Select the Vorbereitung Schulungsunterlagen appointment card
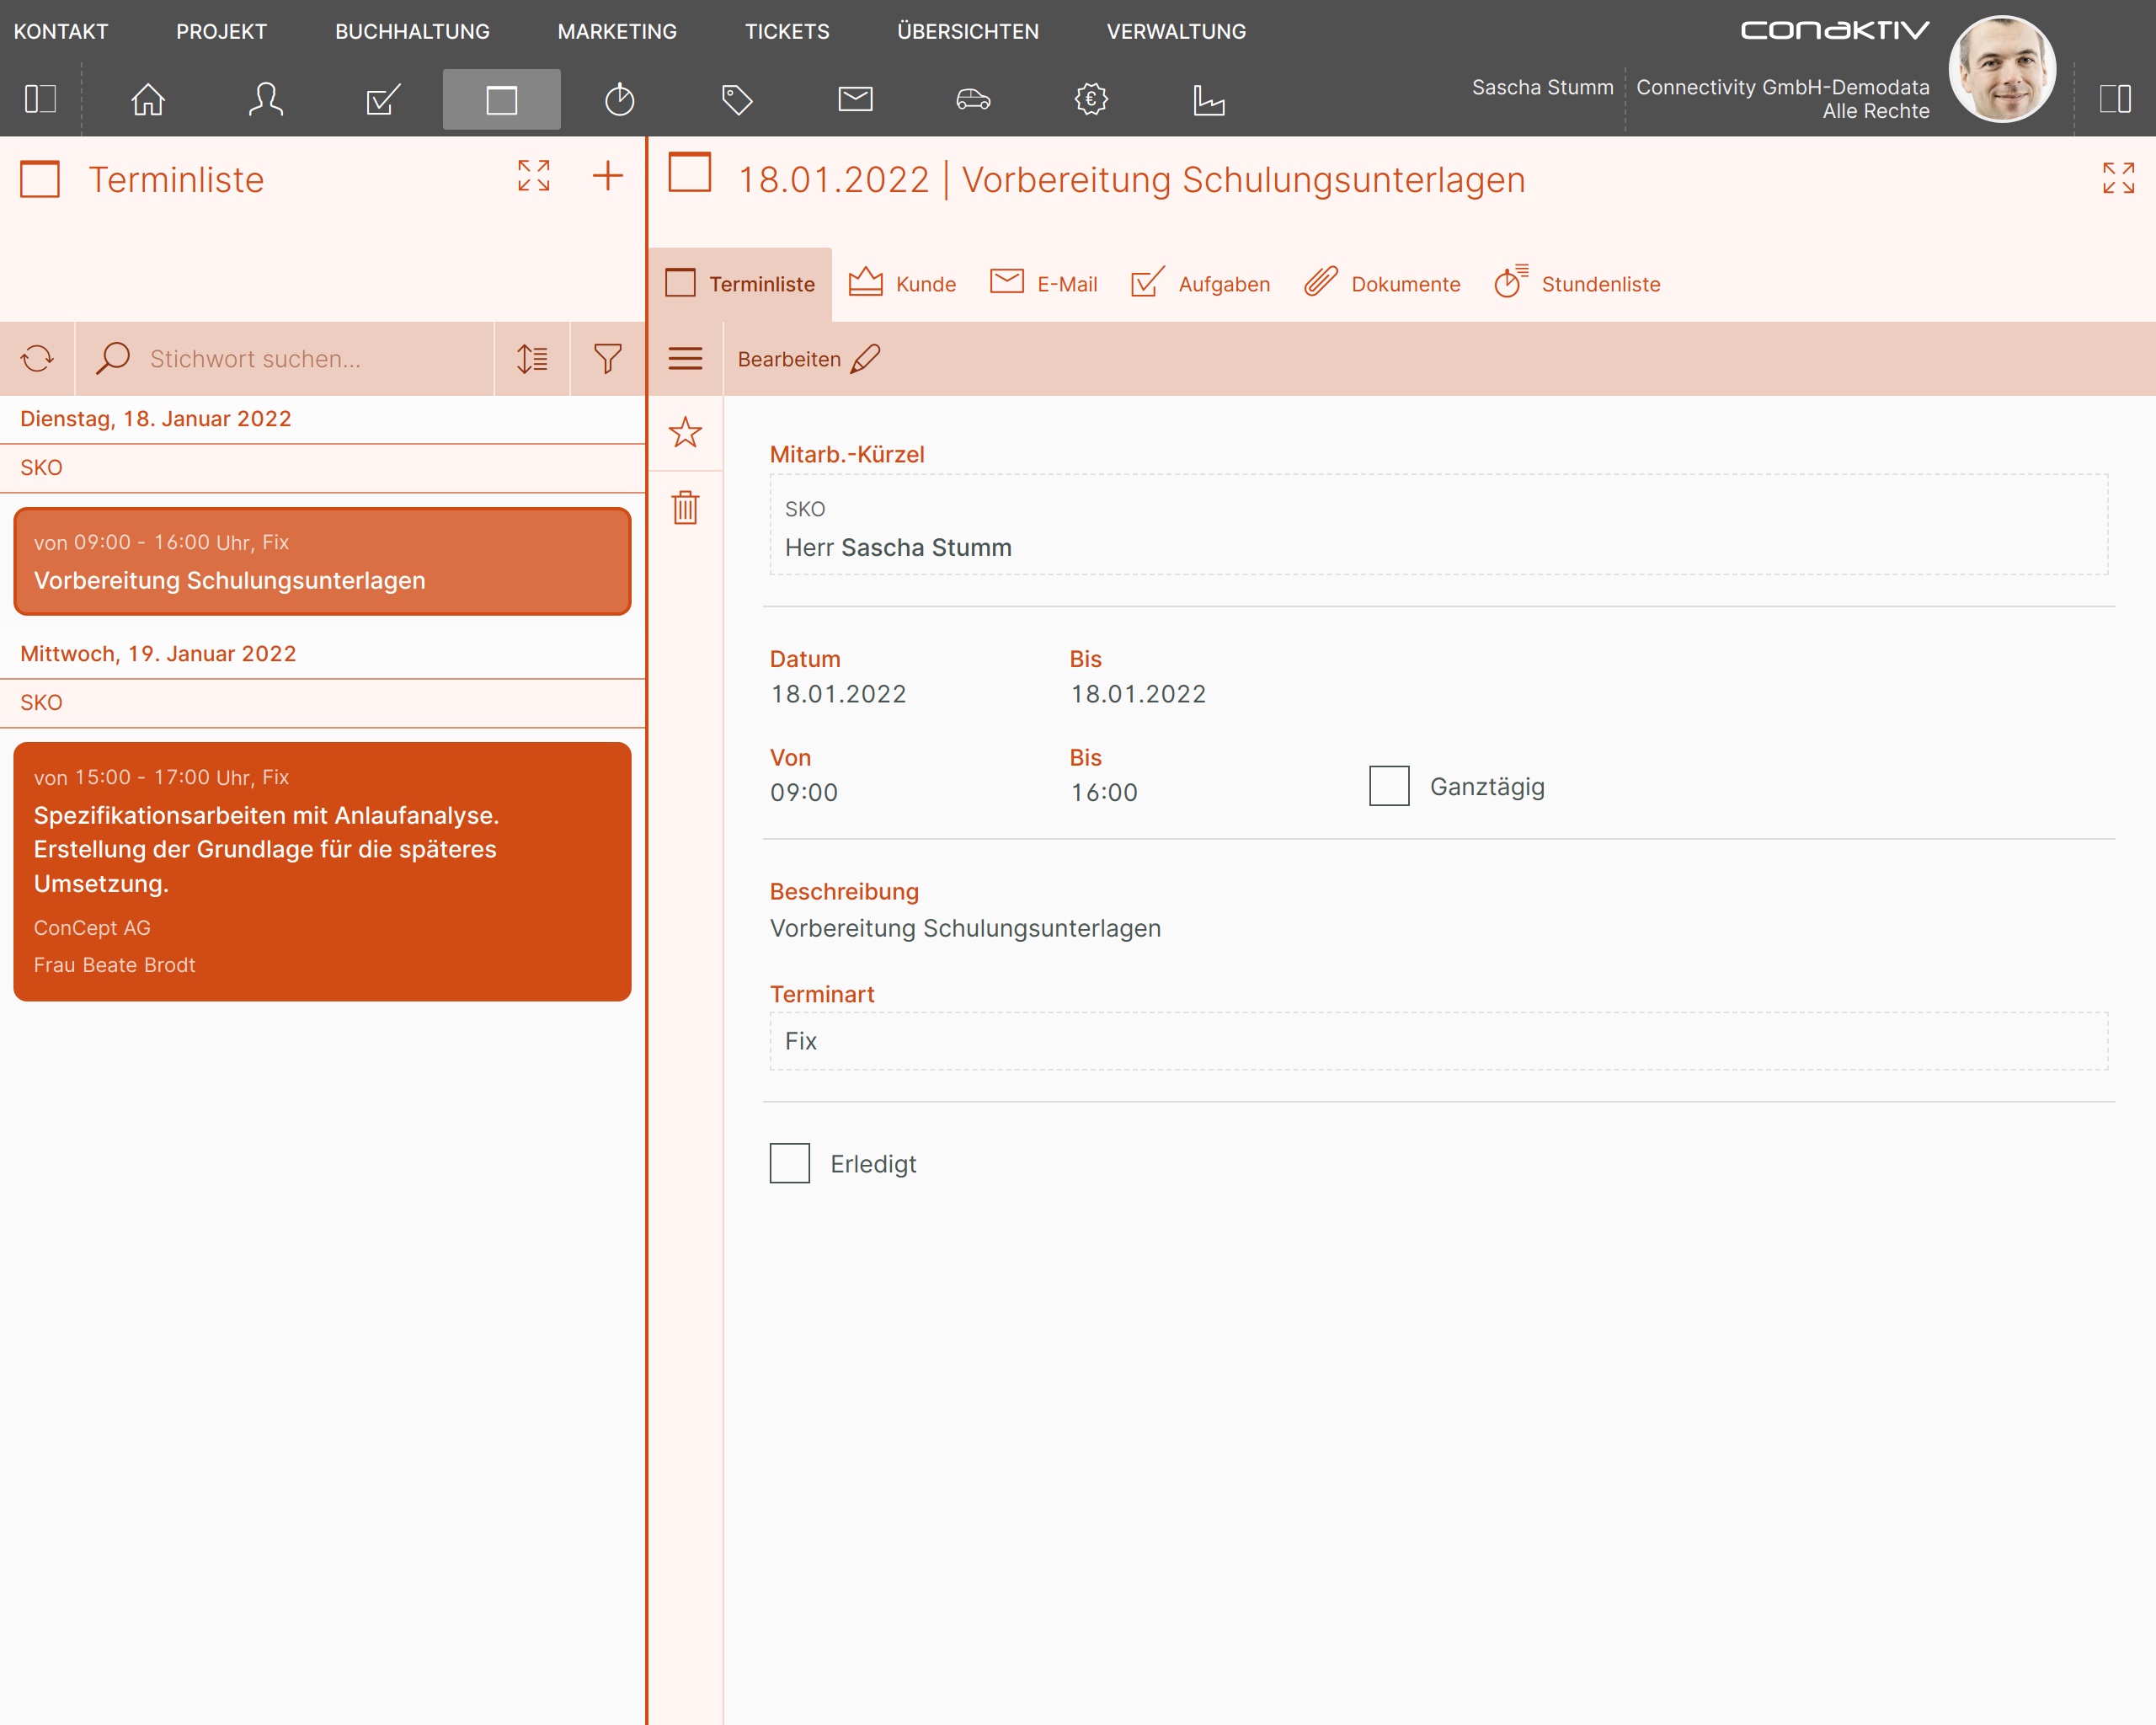The width and height of the screenshot is (2156, 1725). (x=322, y=561)
